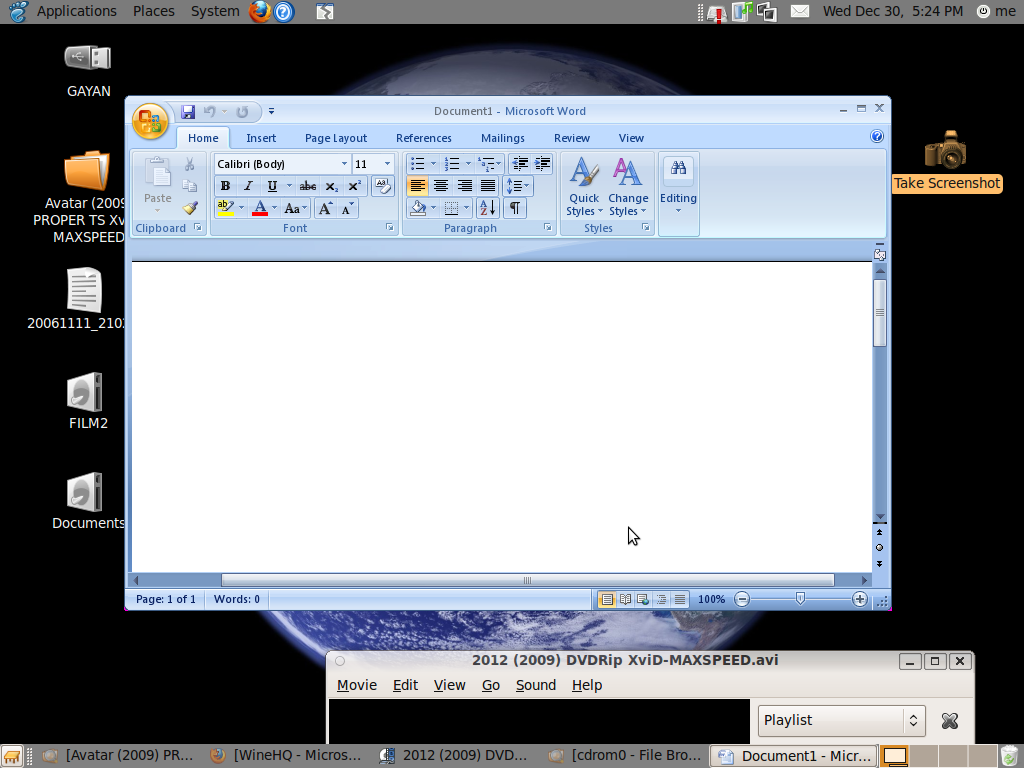Open the round Office button menu
The width and height of the screenshot is (1024, 768).
click(x=150, y=121)
